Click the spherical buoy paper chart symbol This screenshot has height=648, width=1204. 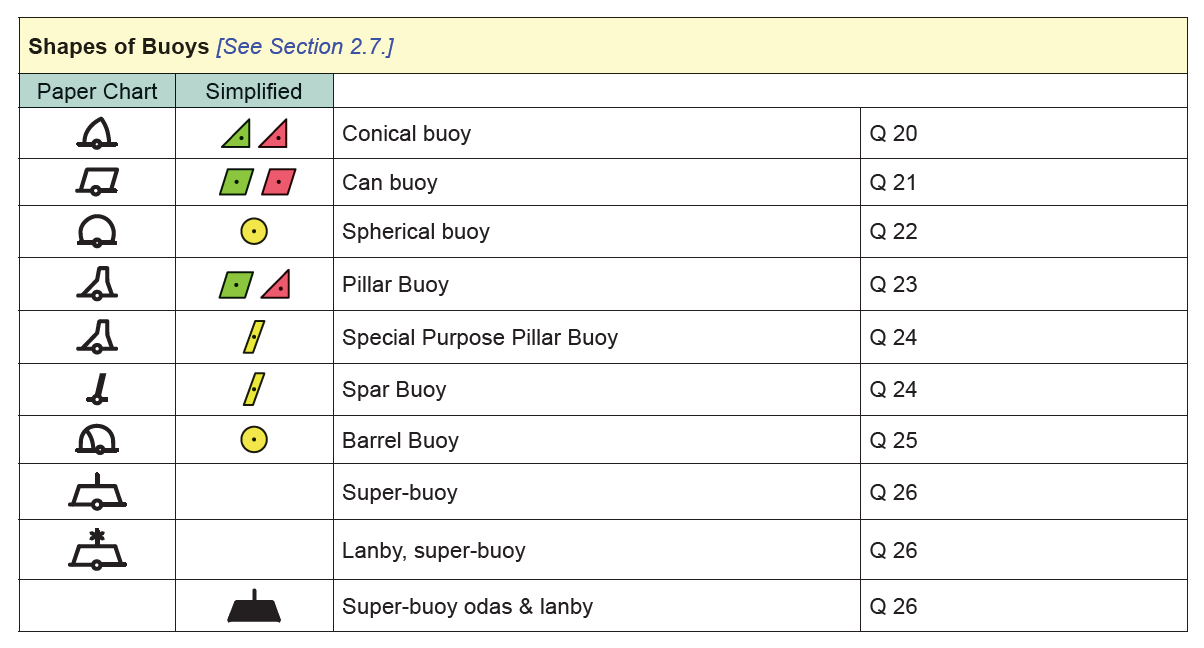(97, 231)
